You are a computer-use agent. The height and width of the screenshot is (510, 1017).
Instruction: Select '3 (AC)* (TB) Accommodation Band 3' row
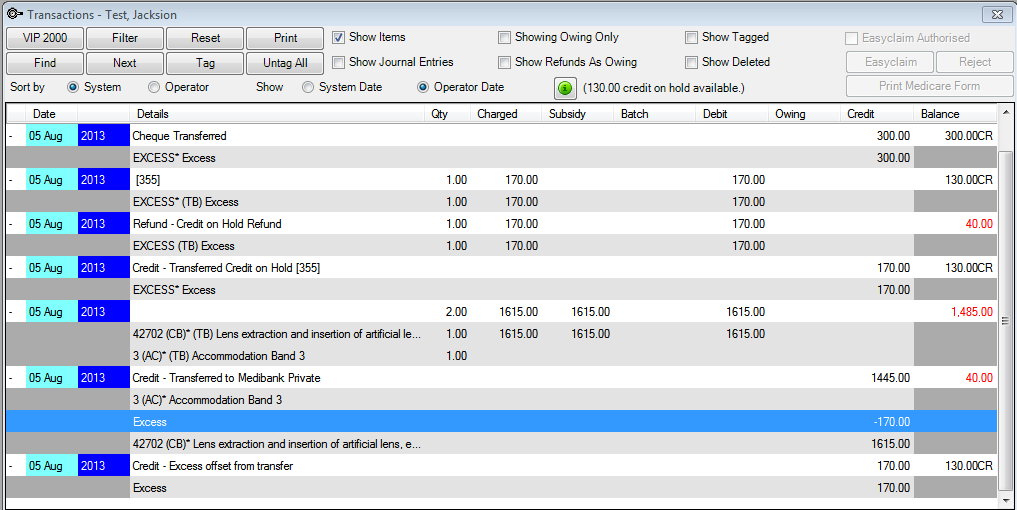[501, 356]
